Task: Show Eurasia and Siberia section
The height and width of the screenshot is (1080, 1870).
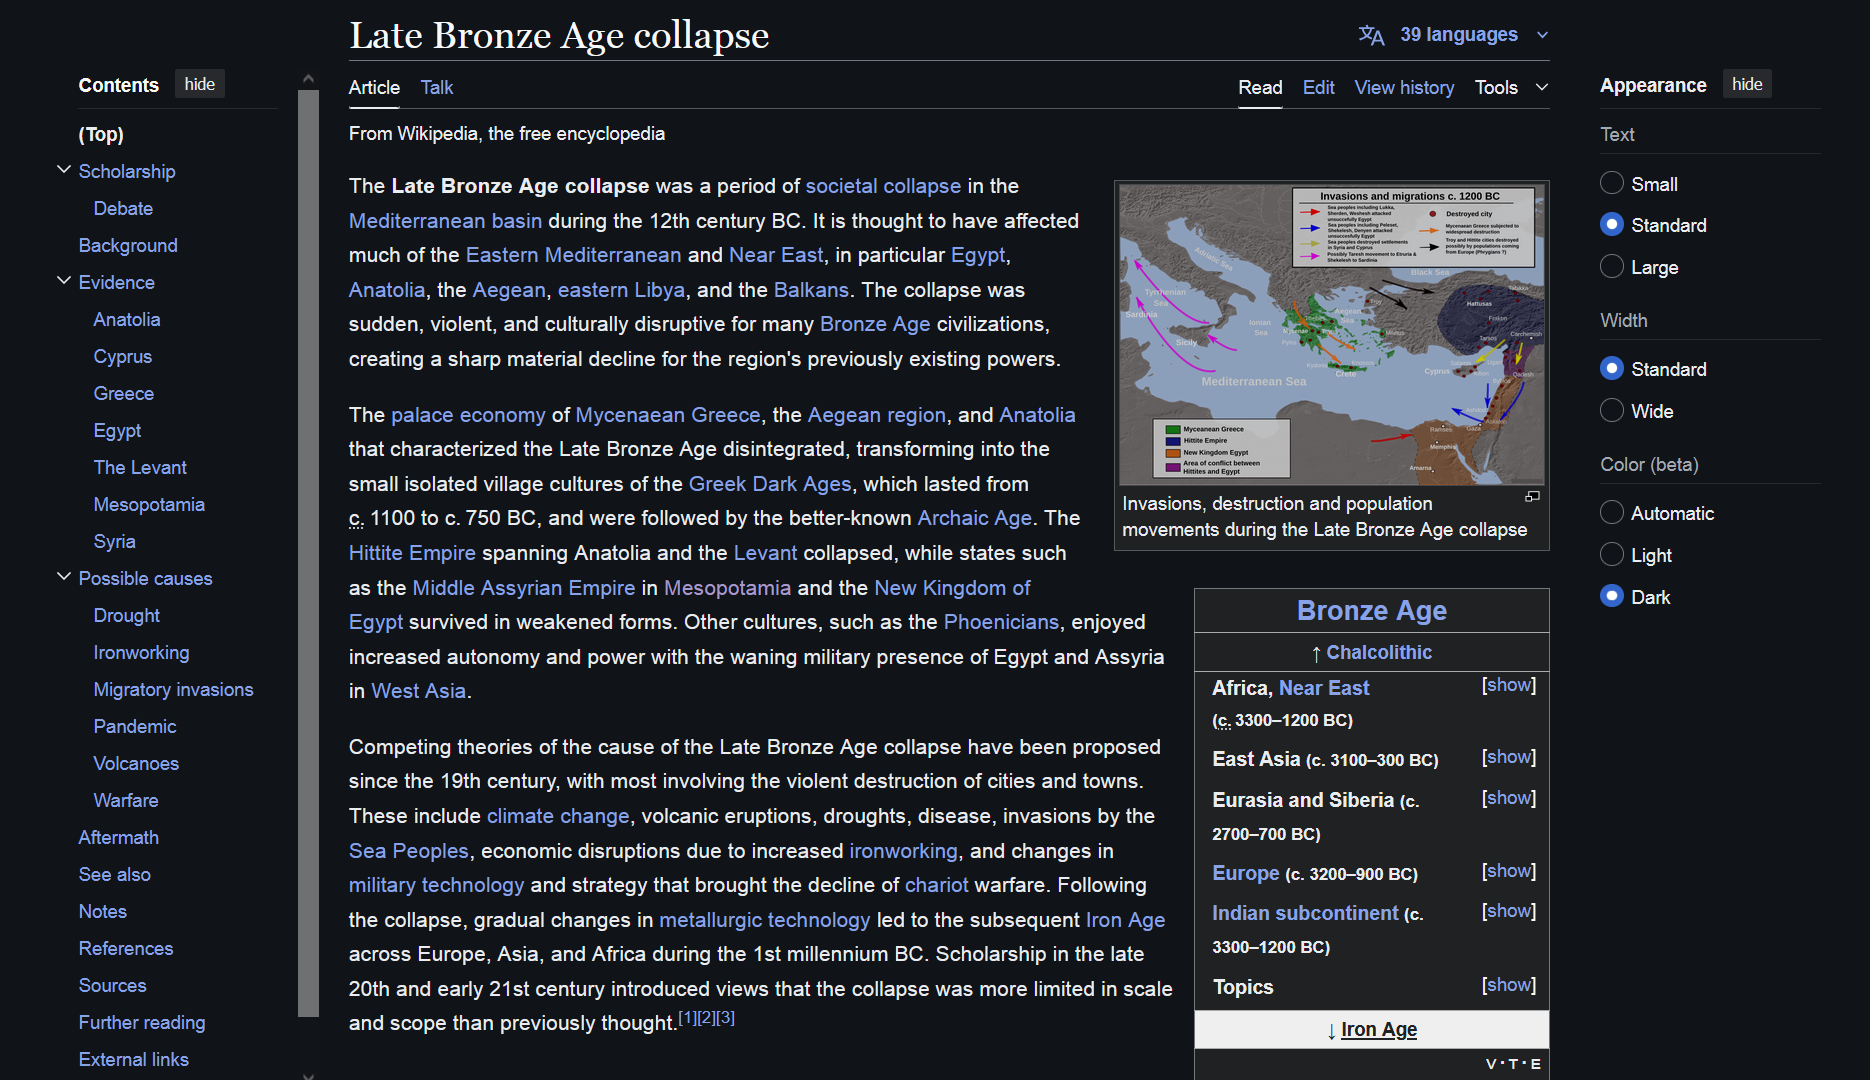Action: click(1509, 798)
